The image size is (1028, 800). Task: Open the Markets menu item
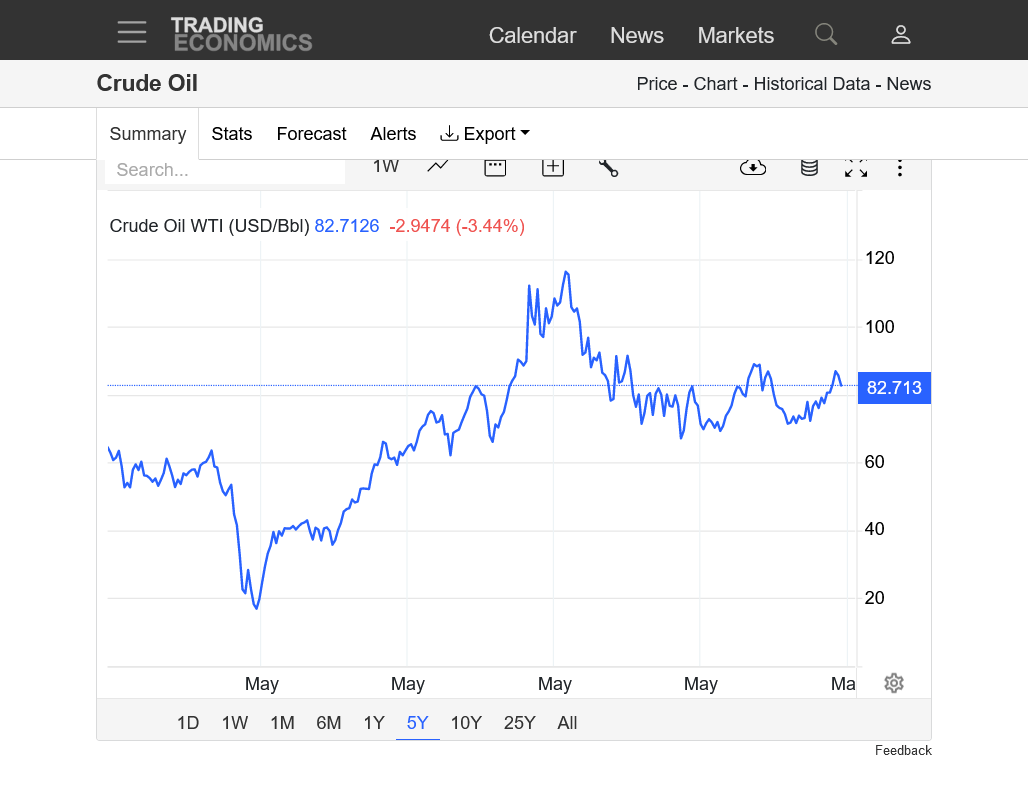point(736,35)
